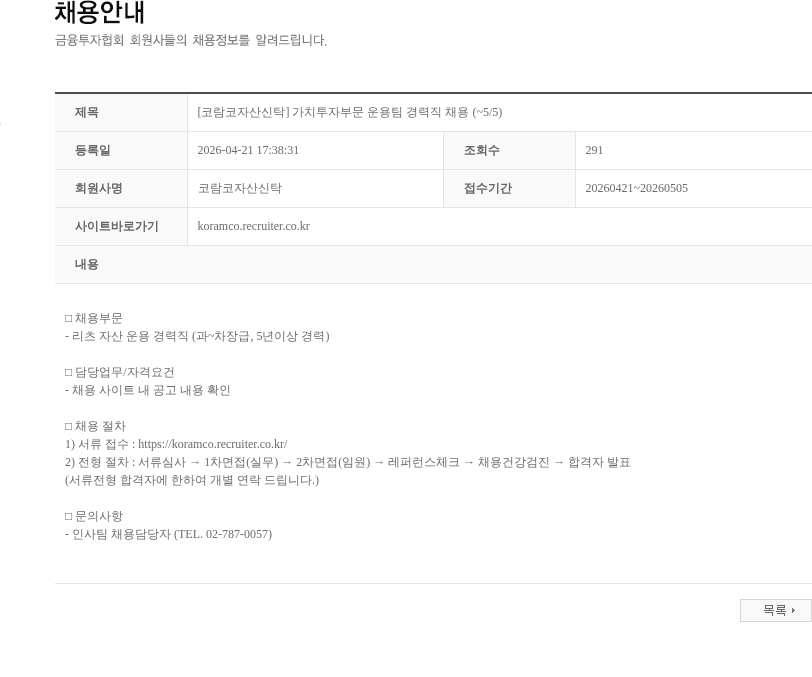The height and width of the screenshot is (677, 812).
Task: Click the 제목 header cell
Action: pos(121,112)
